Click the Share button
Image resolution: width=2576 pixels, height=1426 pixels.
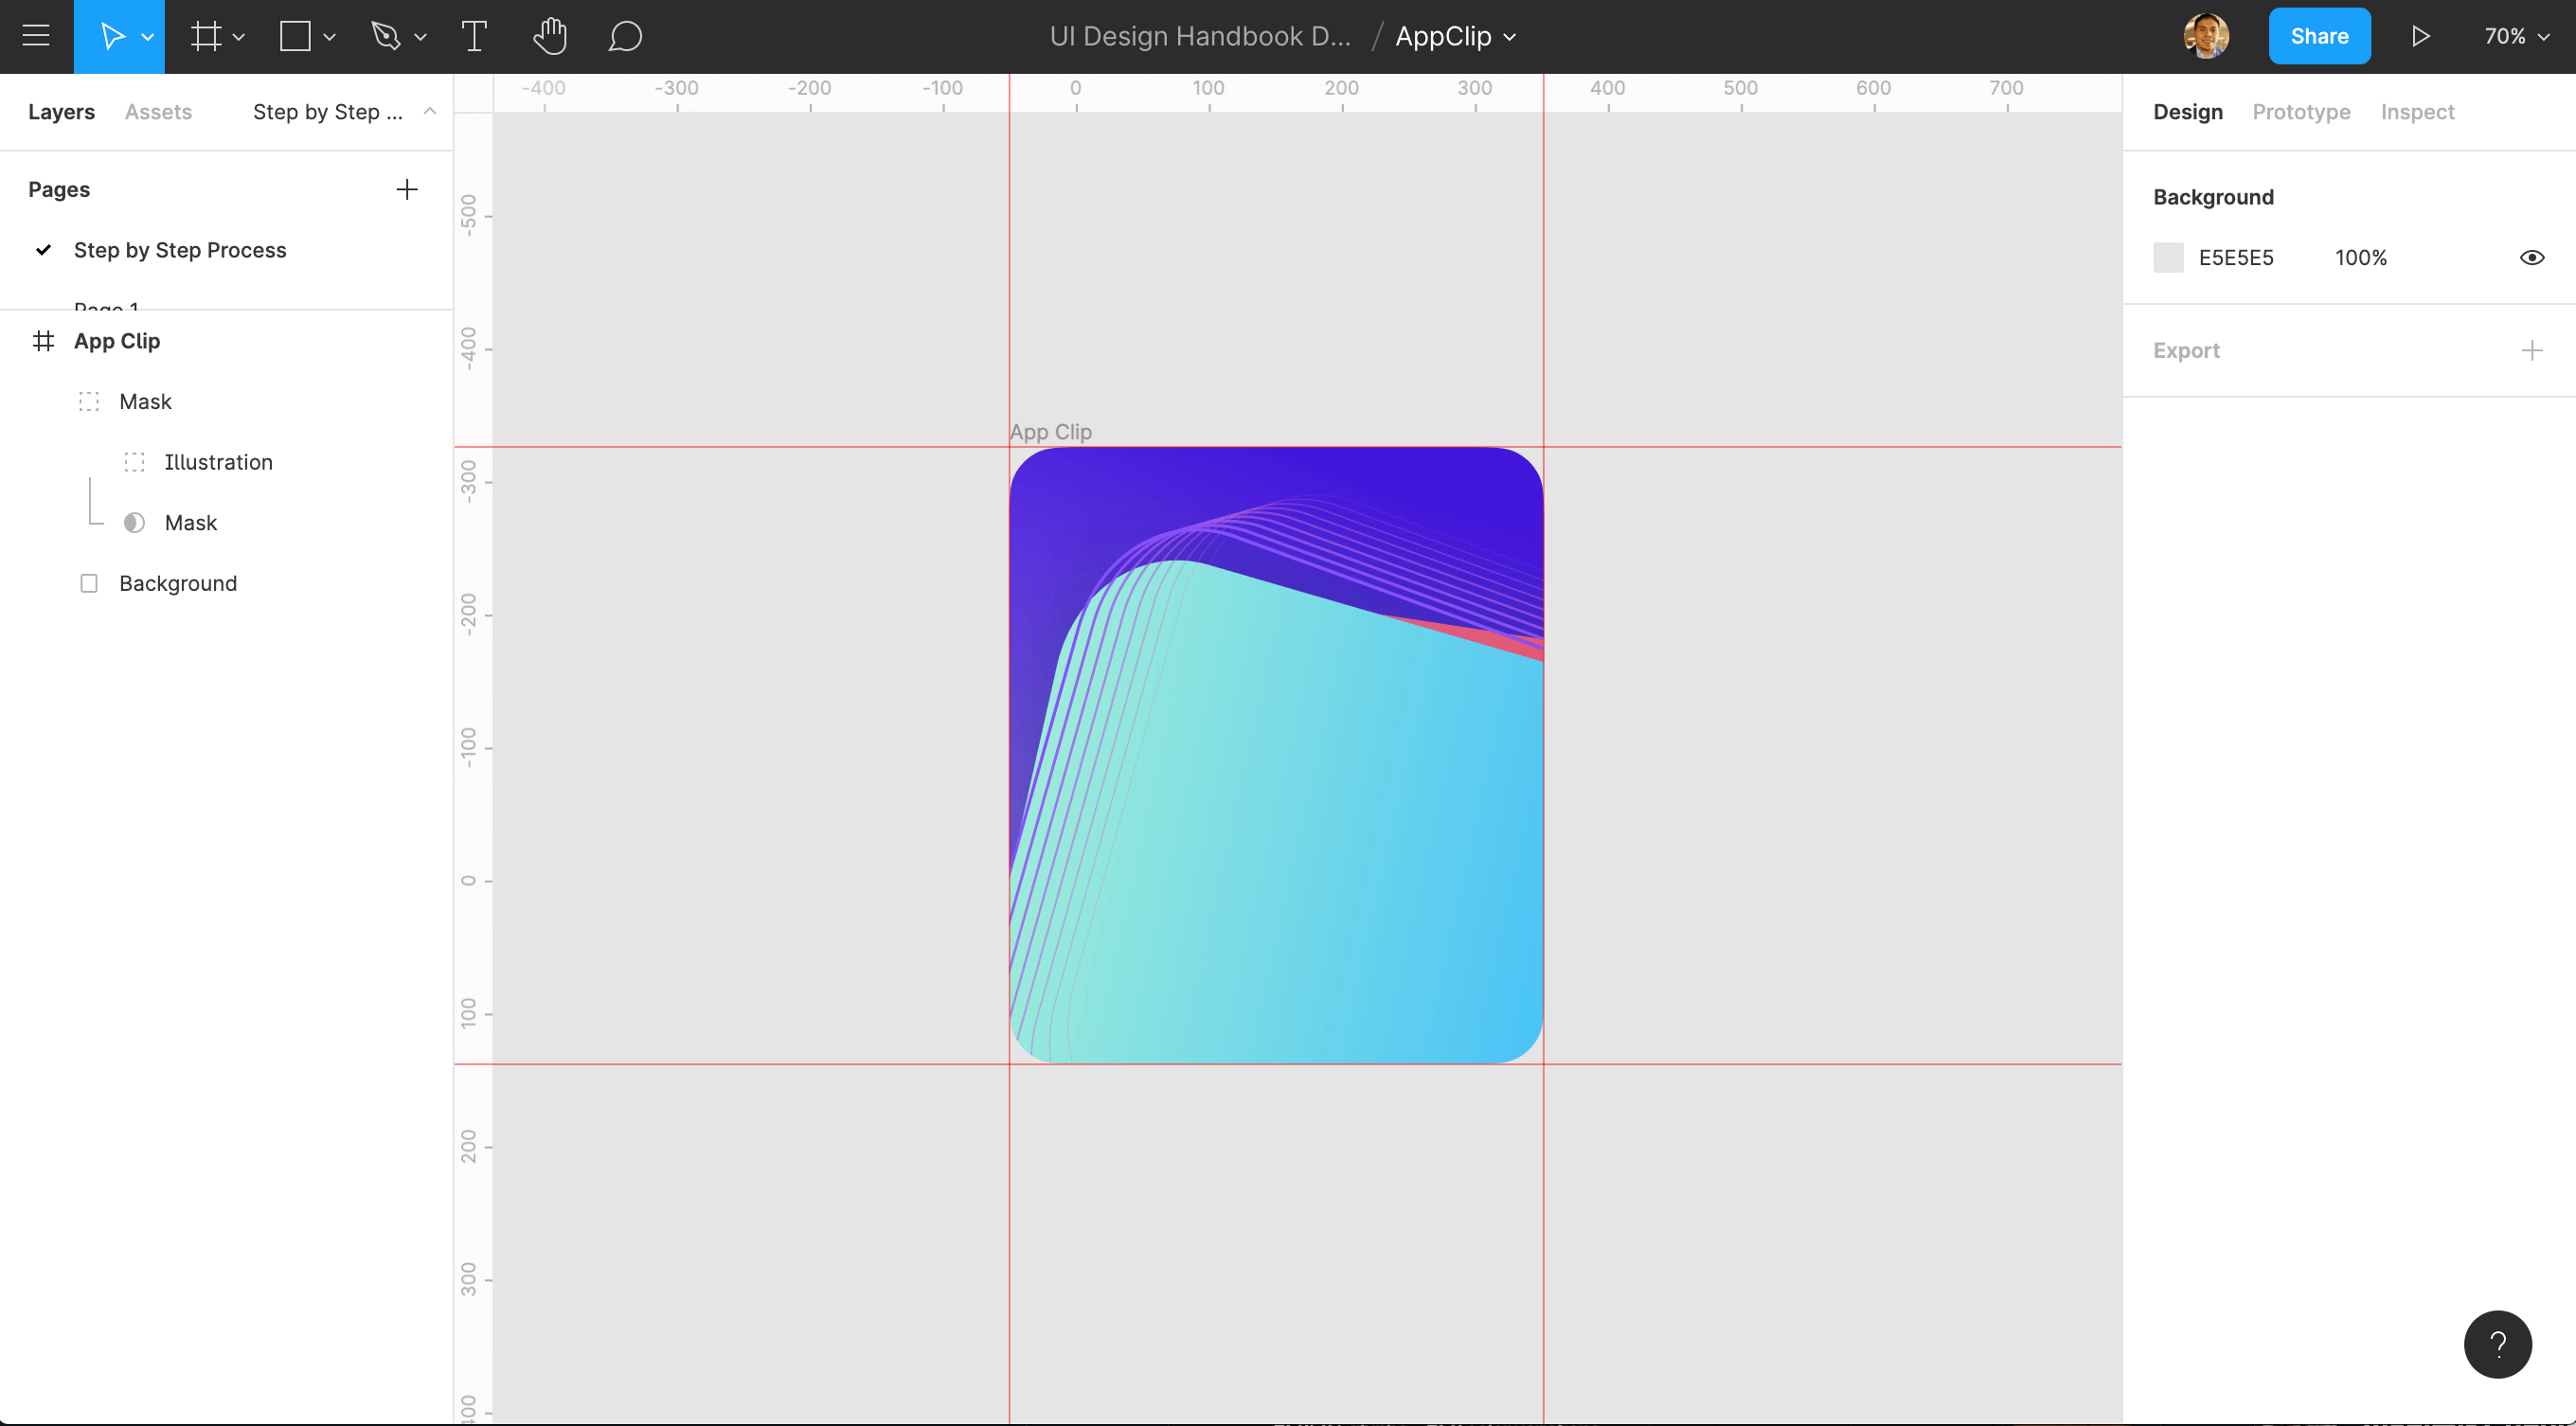click(2319, 35)
